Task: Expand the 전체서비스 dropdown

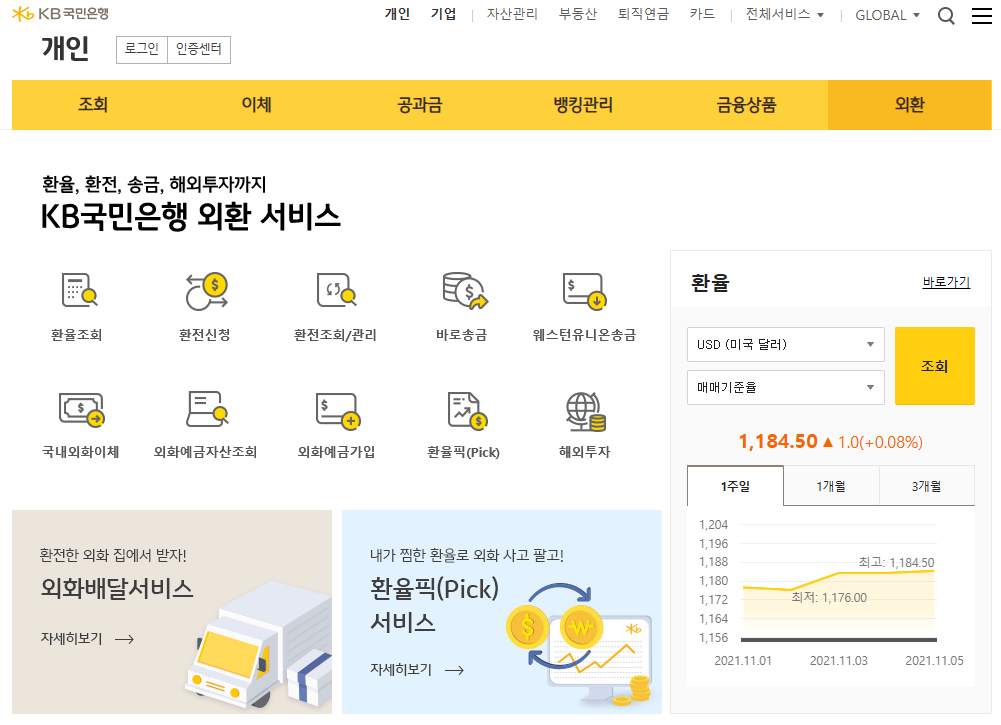Action: 785,15
